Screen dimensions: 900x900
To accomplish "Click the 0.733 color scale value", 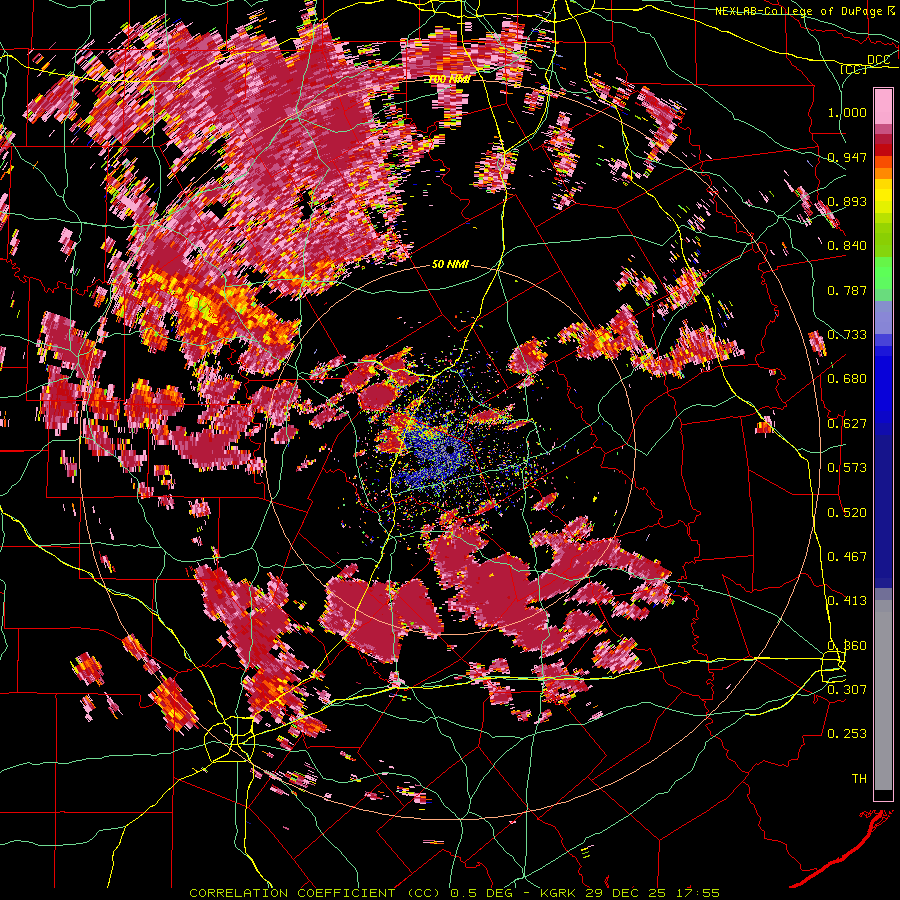I will [847, 335].
